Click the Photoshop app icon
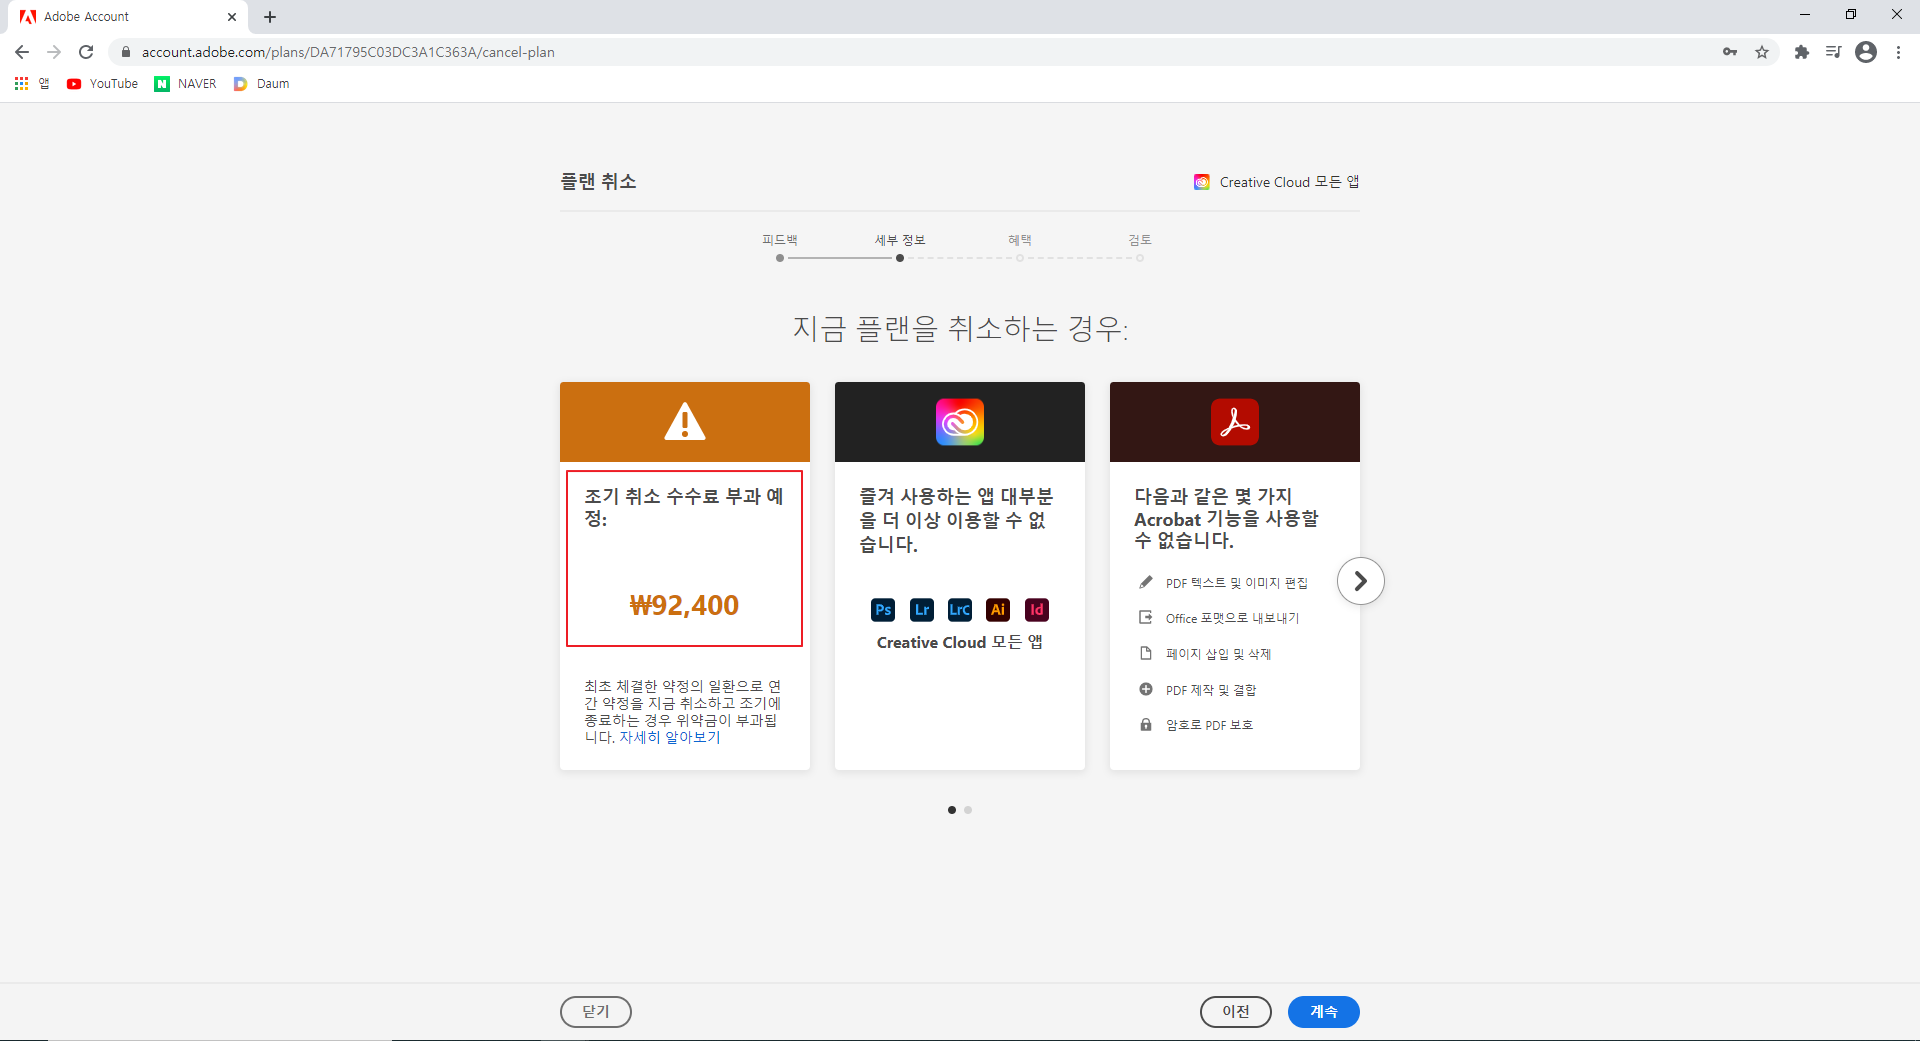This screenshot has width=1920, height=1041. [883, 609]
